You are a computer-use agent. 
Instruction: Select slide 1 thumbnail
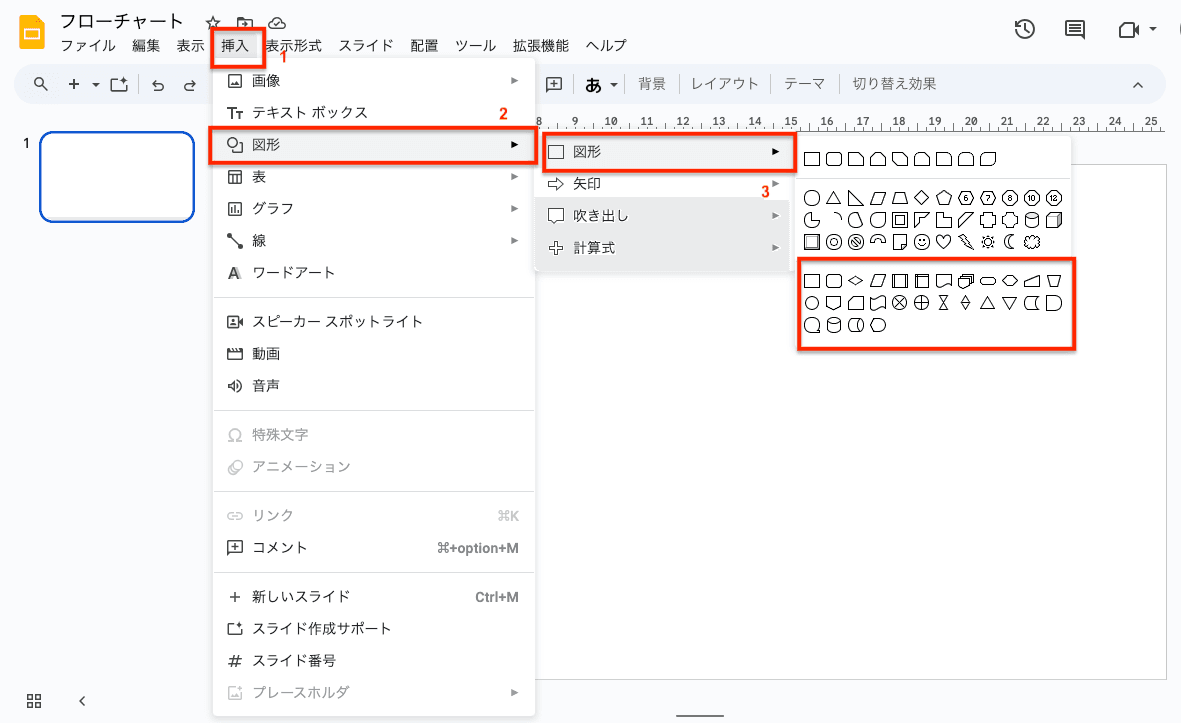(x=117, y=176)
